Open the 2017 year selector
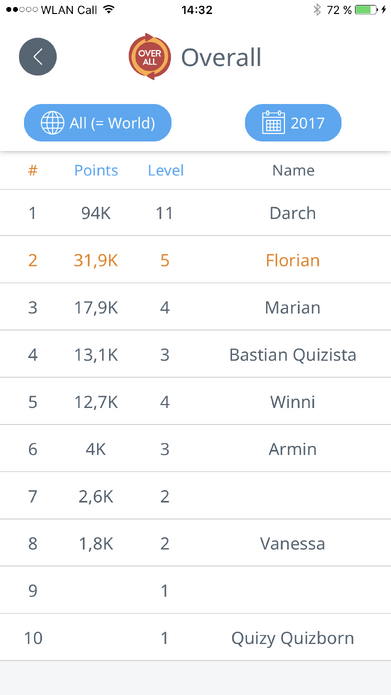The image size is (391, 695). [293, 123]
